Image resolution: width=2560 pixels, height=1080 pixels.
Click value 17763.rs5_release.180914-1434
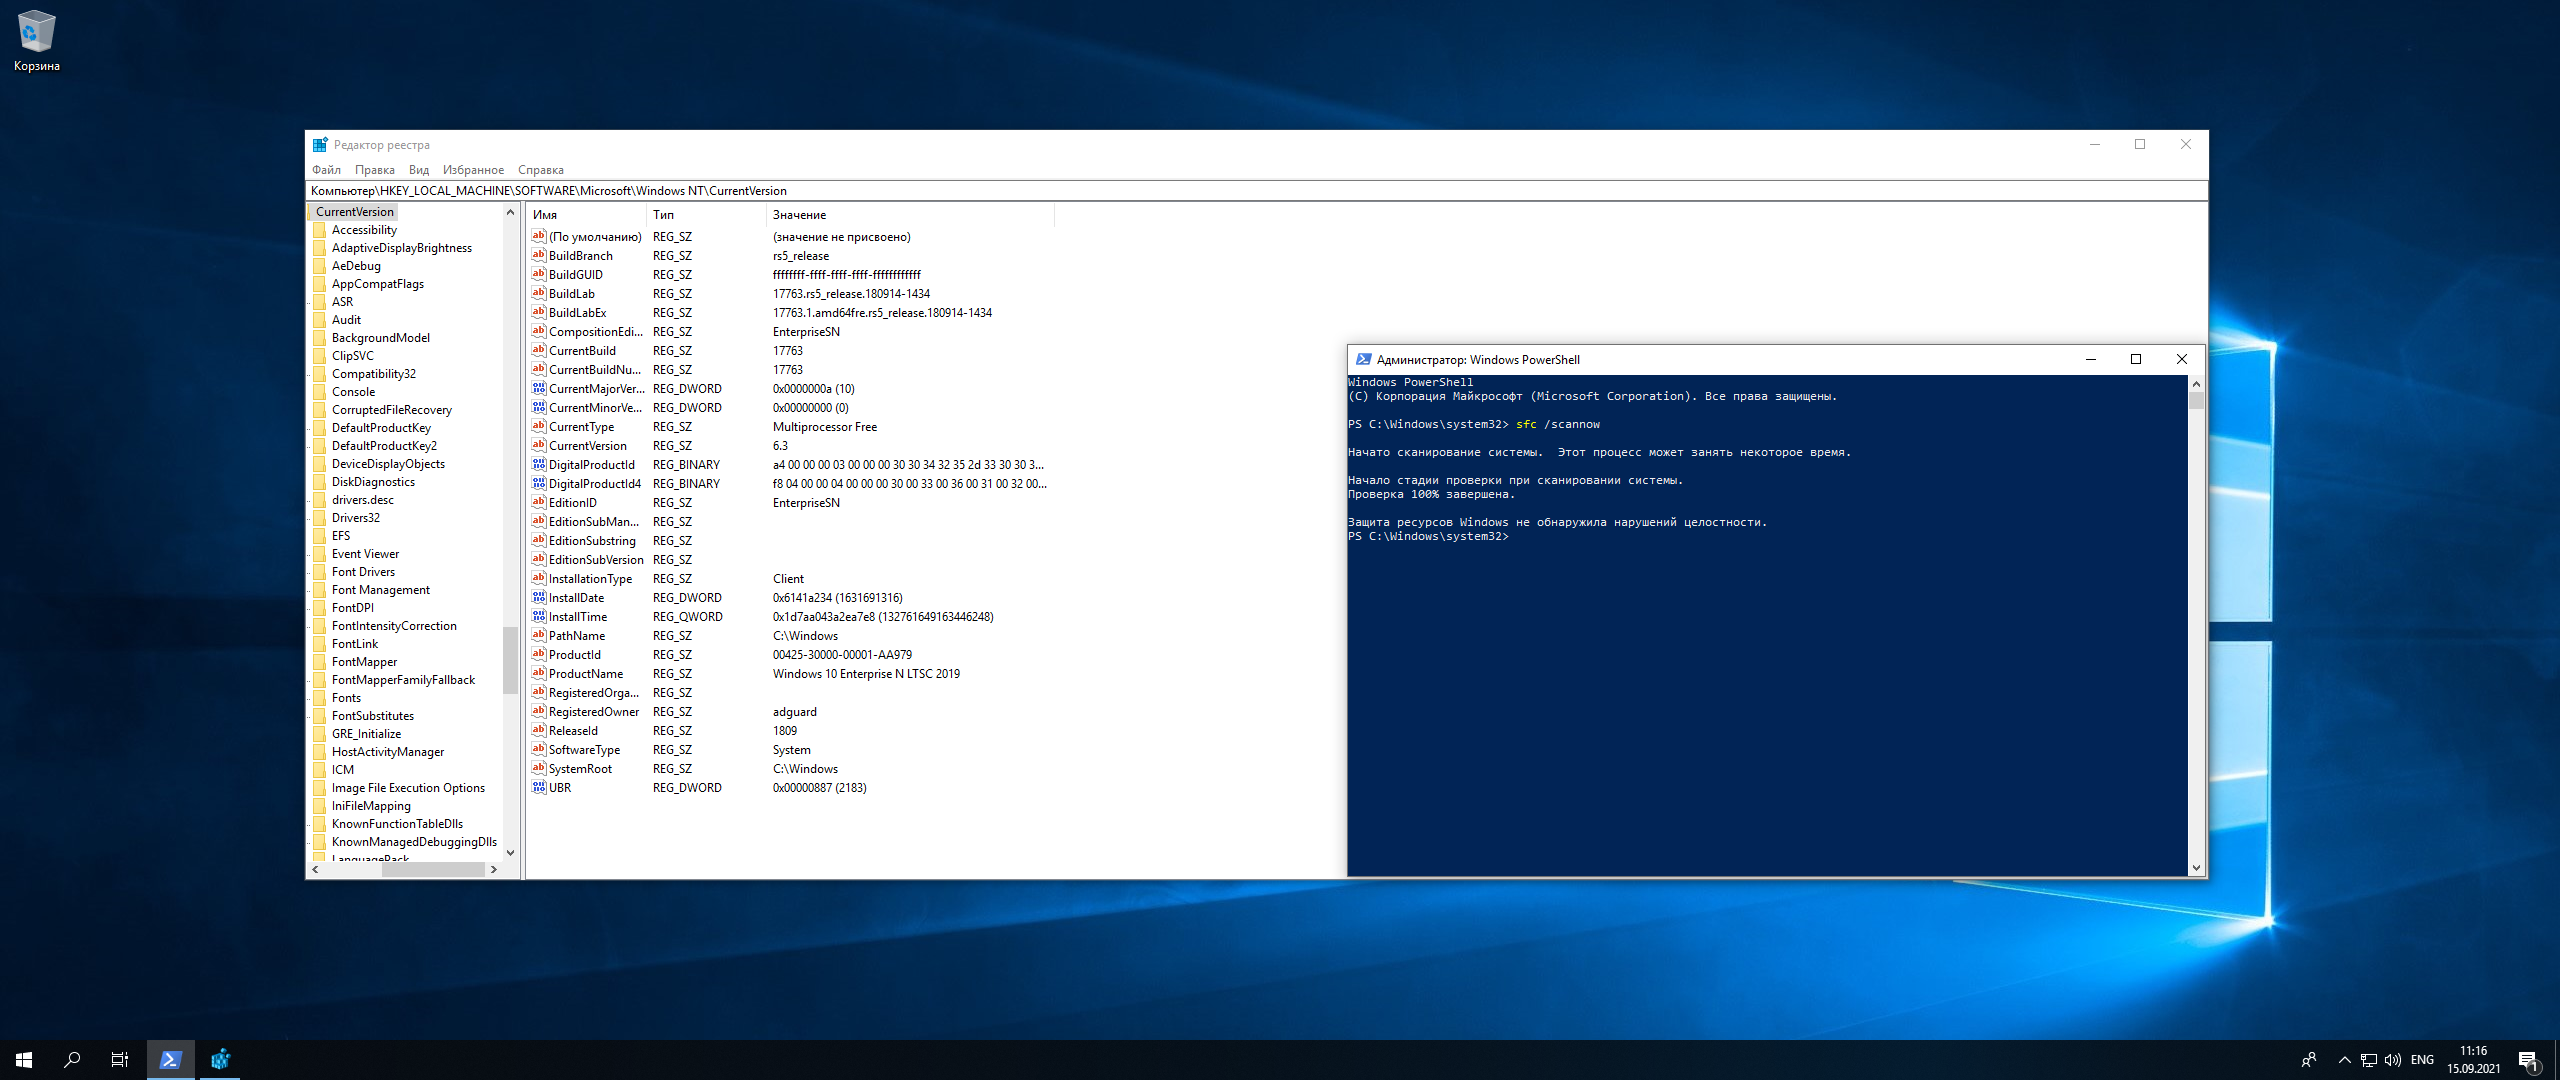pos(851,294)
